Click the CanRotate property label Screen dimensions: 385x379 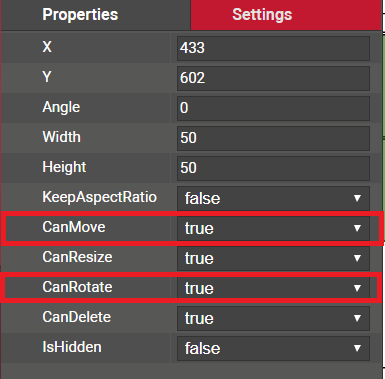77,287
